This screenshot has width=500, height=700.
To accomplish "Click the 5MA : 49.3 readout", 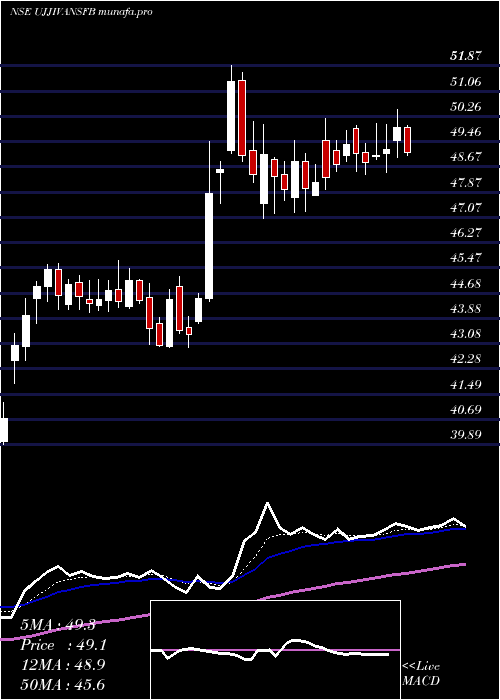I will [58, 625].
